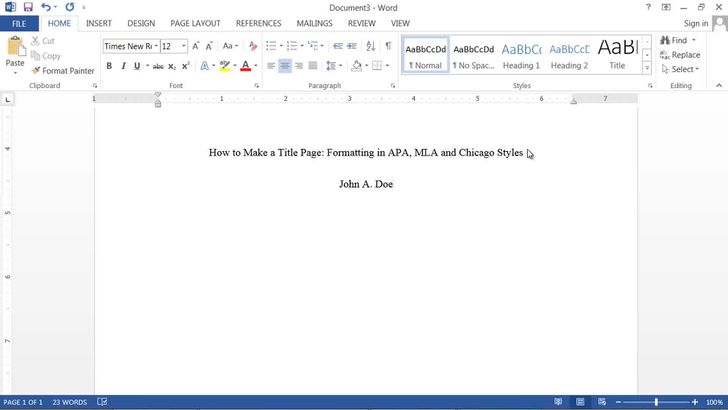Open the FILE tab
The image size is (728, 410).
tap(19, 24)
